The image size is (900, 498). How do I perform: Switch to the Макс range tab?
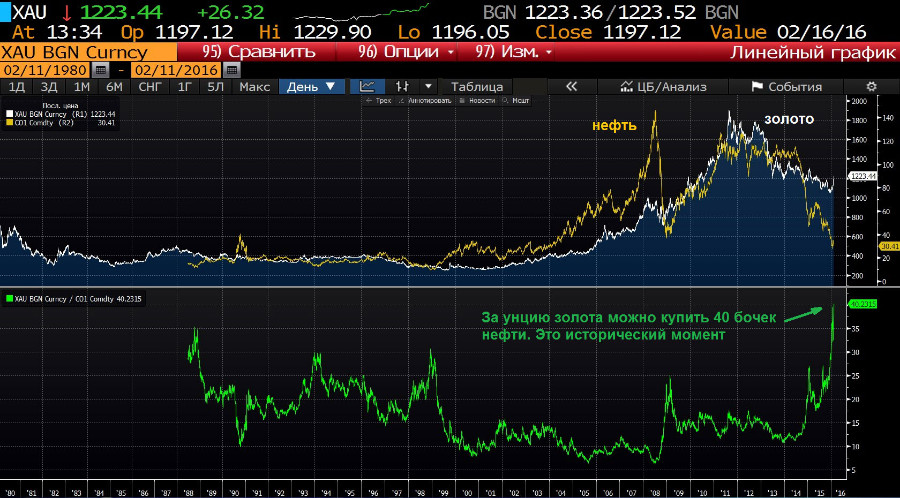(x=255, y=87)
